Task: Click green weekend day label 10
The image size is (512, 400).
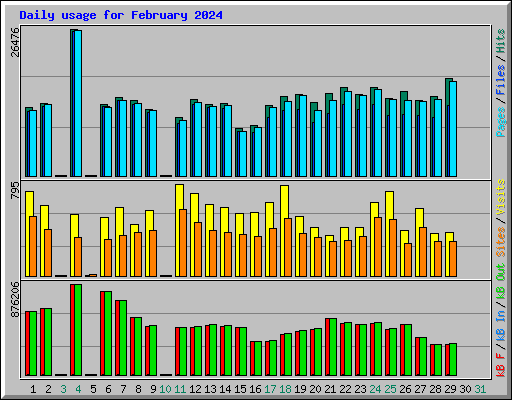Action: (165, 389)
